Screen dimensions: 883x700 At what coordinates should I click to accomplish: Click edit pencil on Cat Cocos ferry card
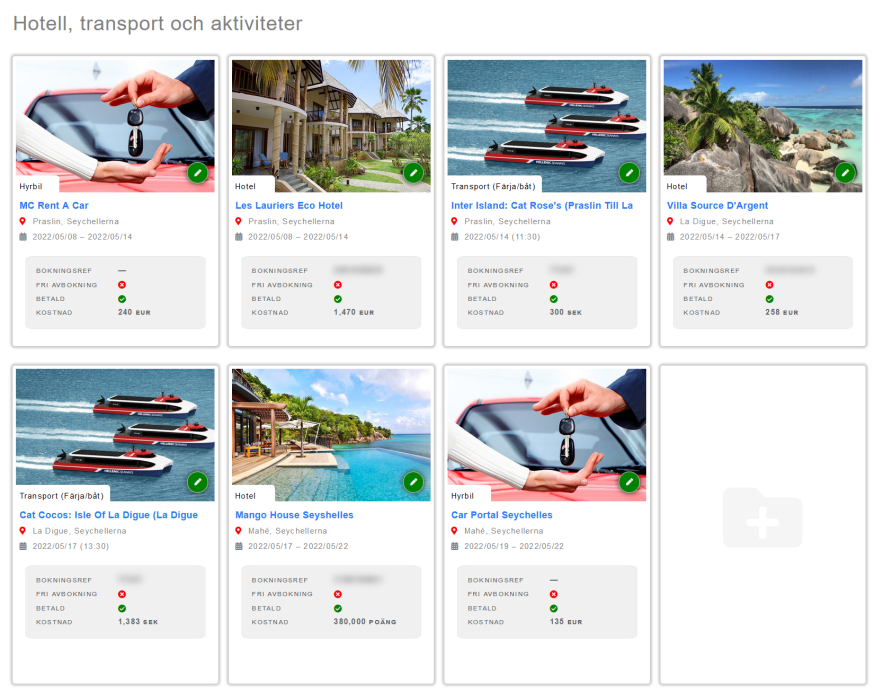pyautogui.click(x=198, y=482)
